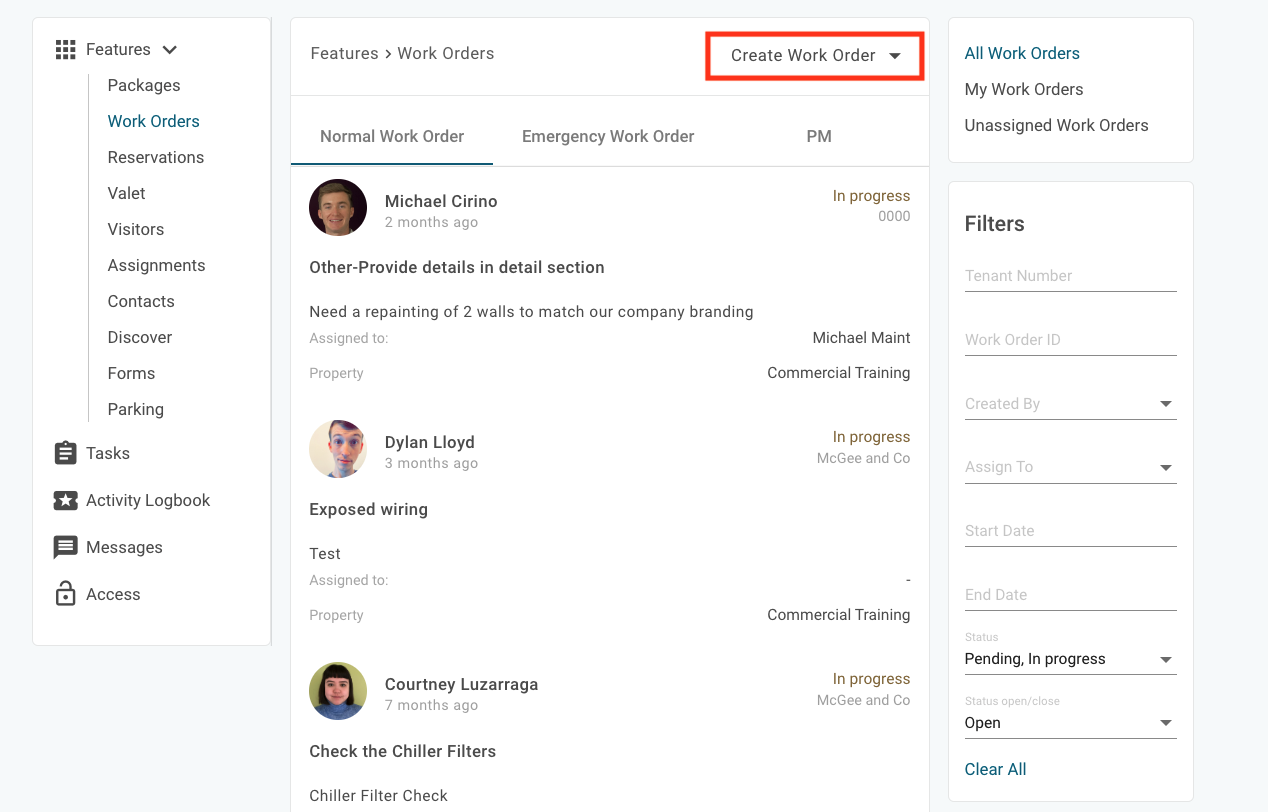Open Status open/close dropdown set to Open

coord(1070,723)
